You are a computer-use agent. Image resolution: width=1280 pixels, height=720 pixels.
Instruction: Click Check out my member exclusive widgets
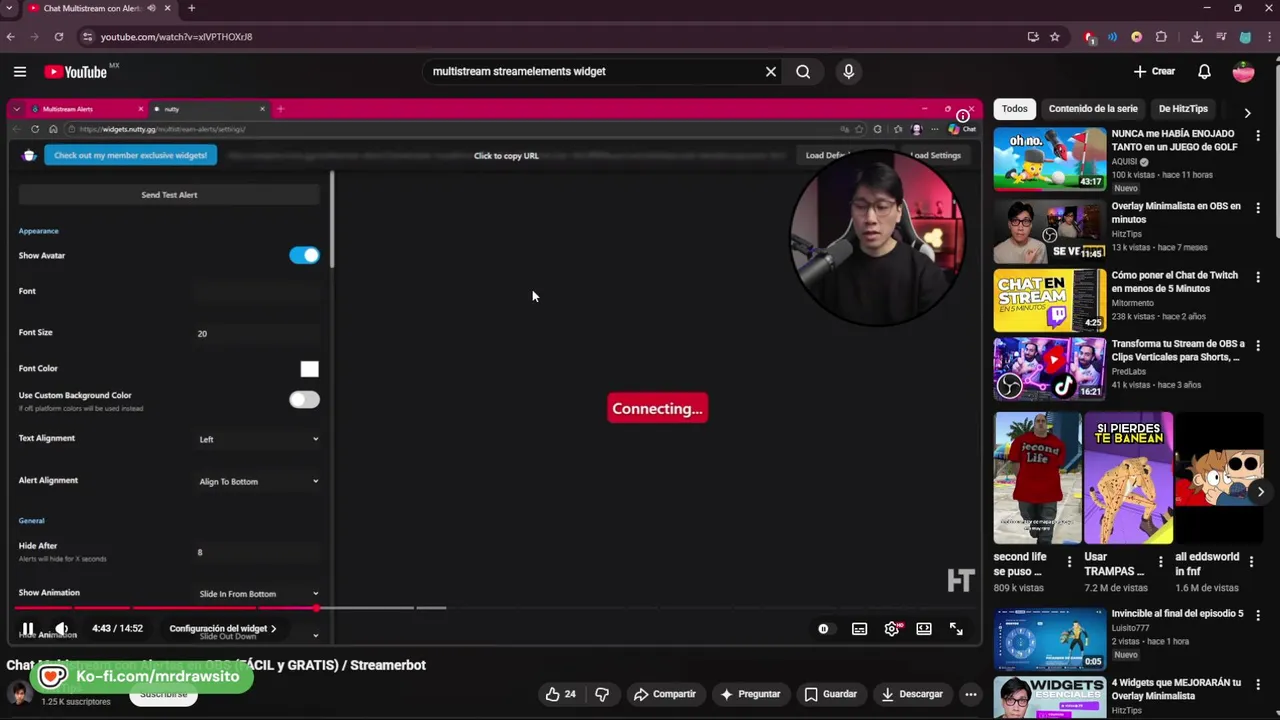pyautogui.click(x=130, y=155)
